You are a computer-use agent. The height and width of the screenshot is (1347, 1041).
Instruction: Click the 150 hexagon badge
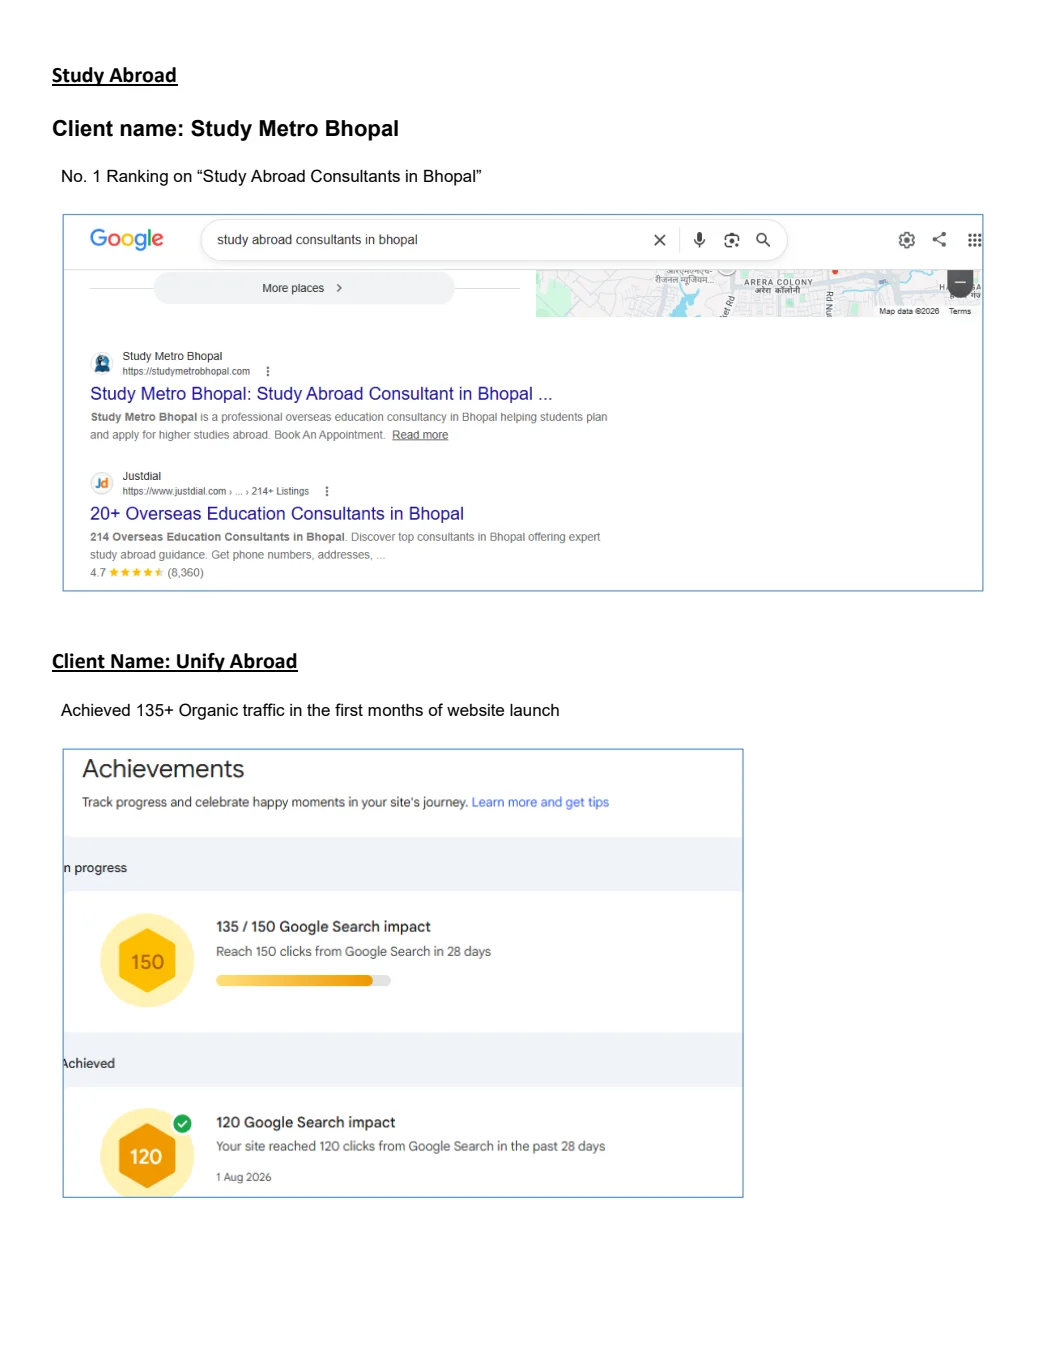[x=147, y=961]
